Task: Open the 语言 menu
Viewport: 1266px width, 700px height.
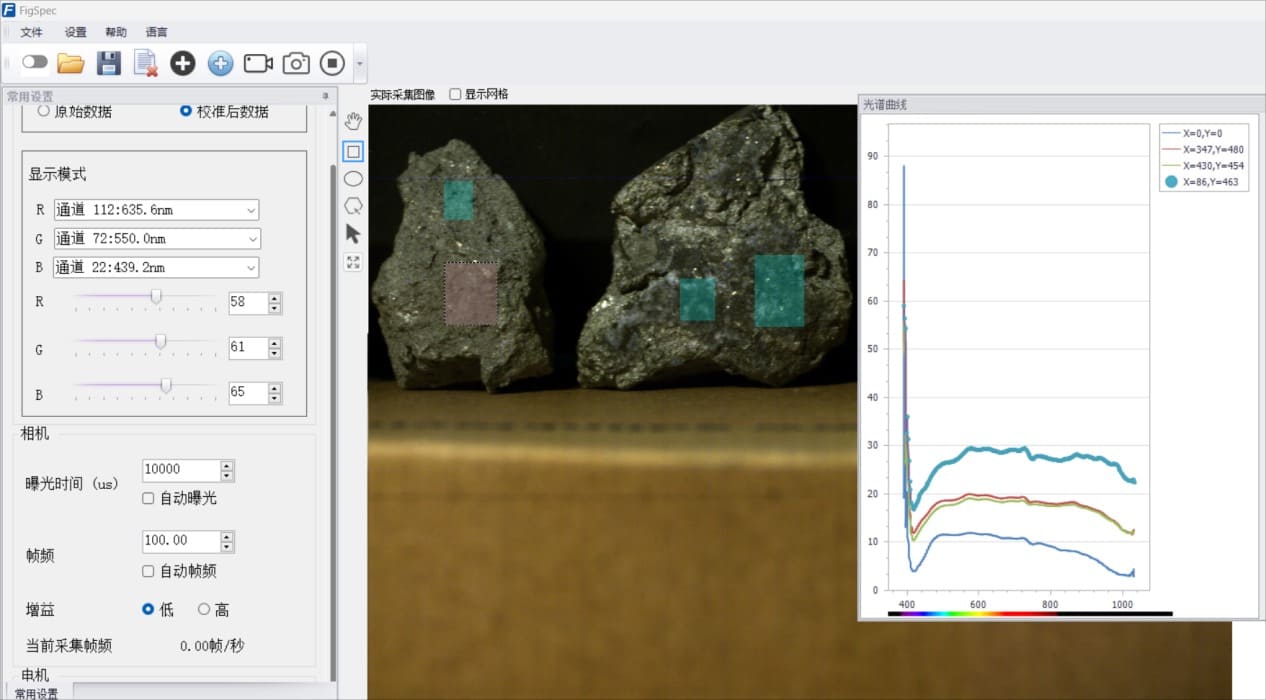Action: (157, 32)
